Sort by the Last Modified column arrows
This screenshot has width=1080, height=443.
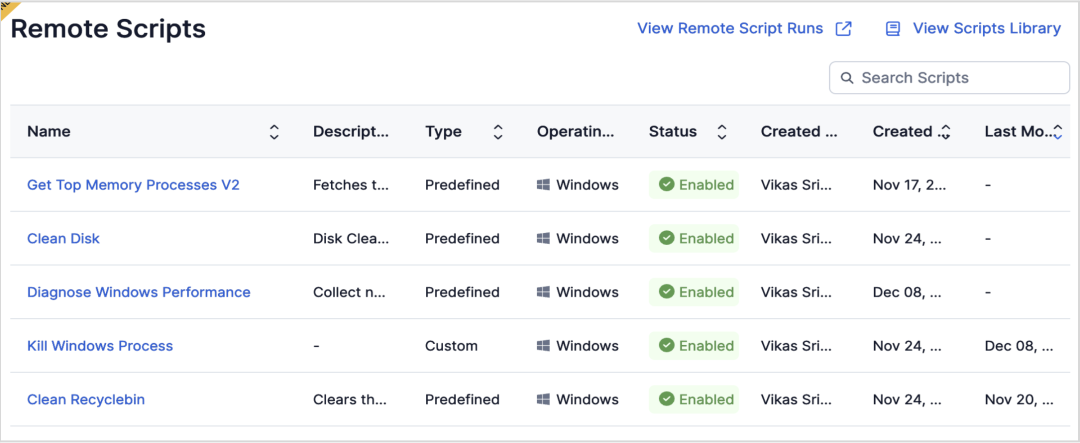(x=1058, y=132)
